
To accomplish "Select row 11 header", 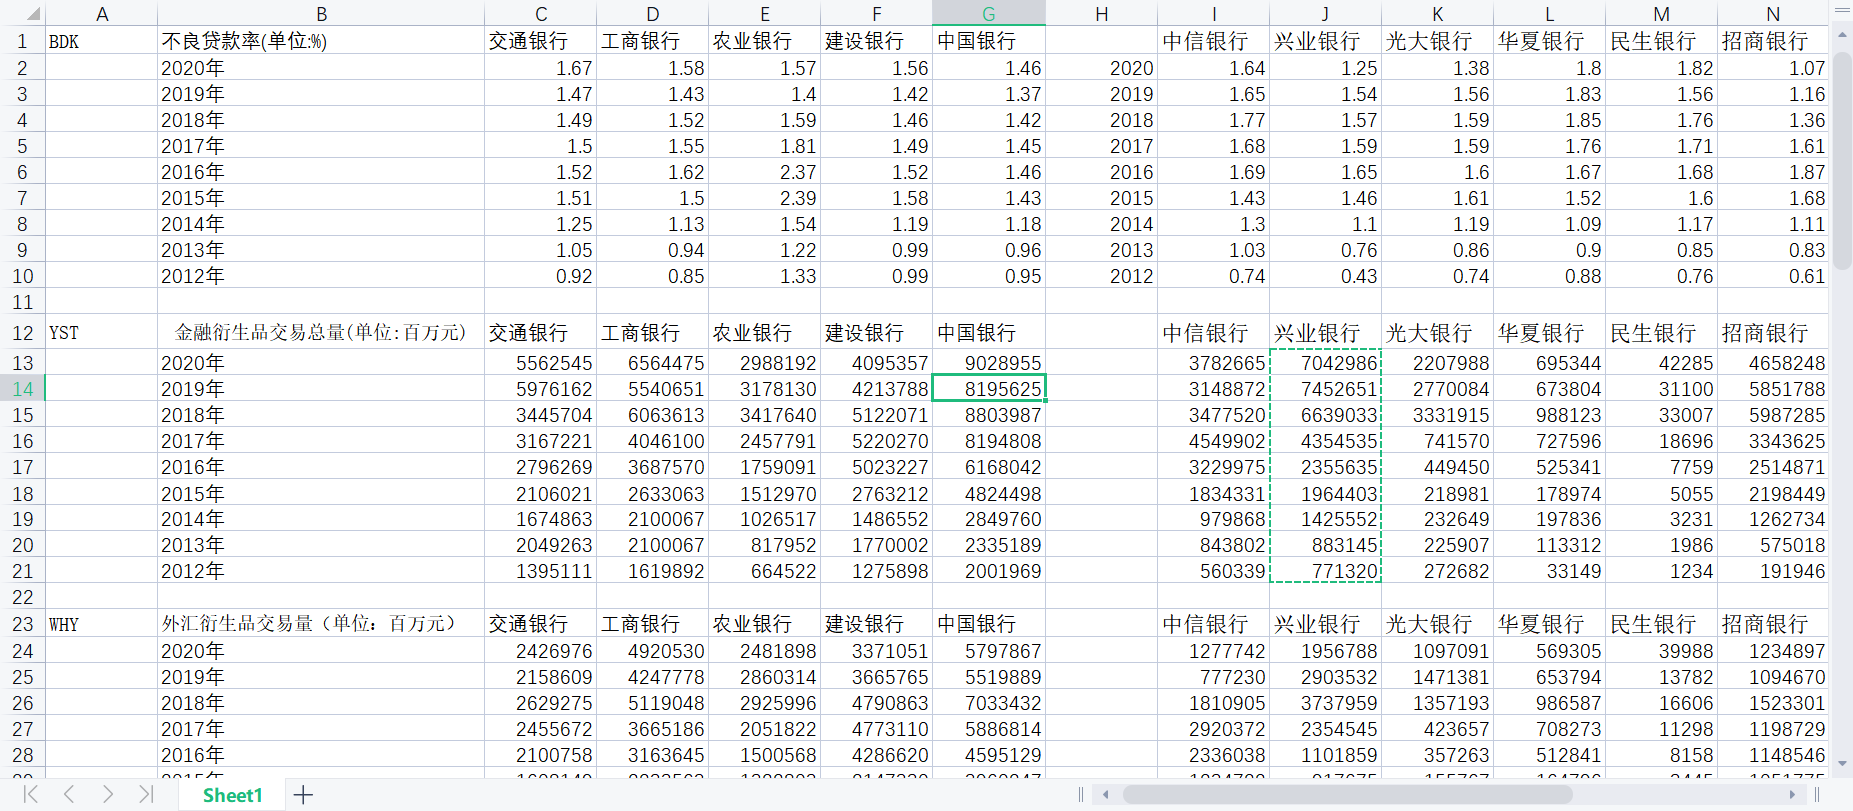I will (23, 302).
